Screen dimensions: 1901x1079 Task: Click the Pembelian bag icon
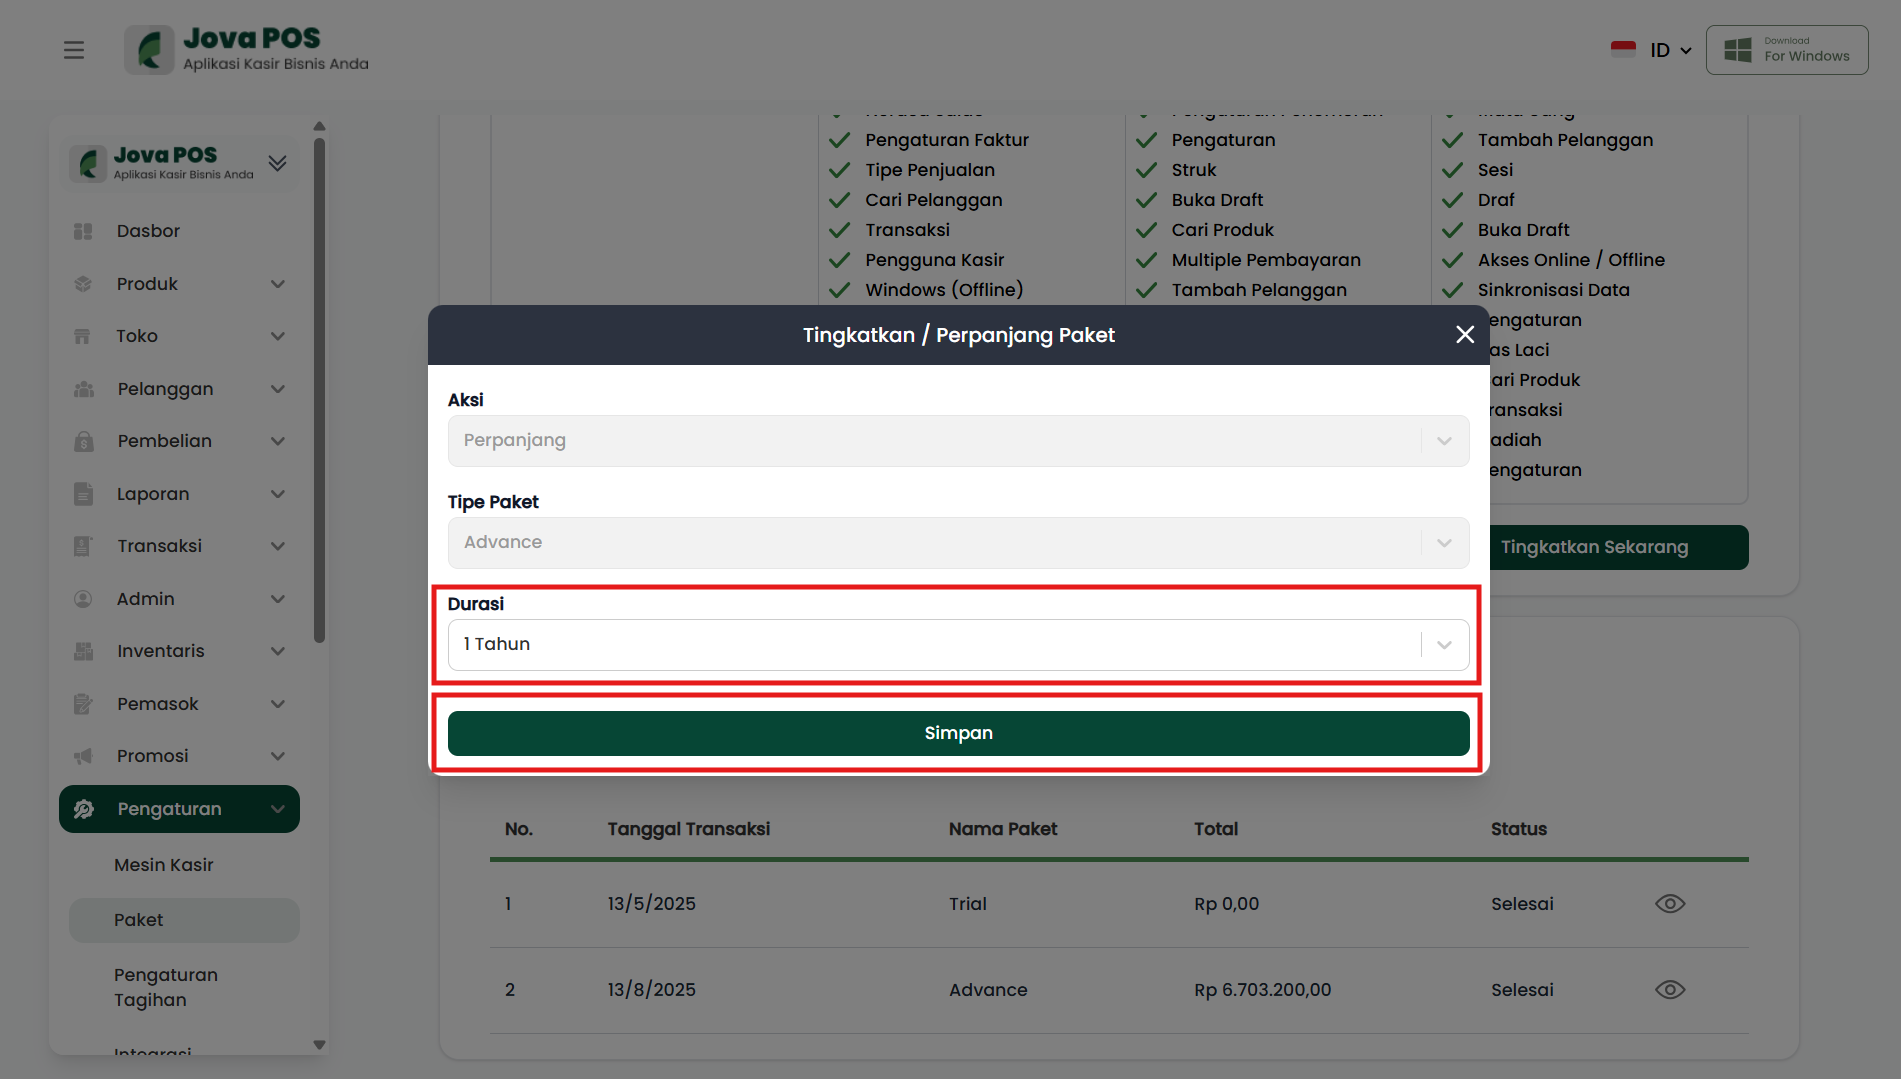(83, 441)
